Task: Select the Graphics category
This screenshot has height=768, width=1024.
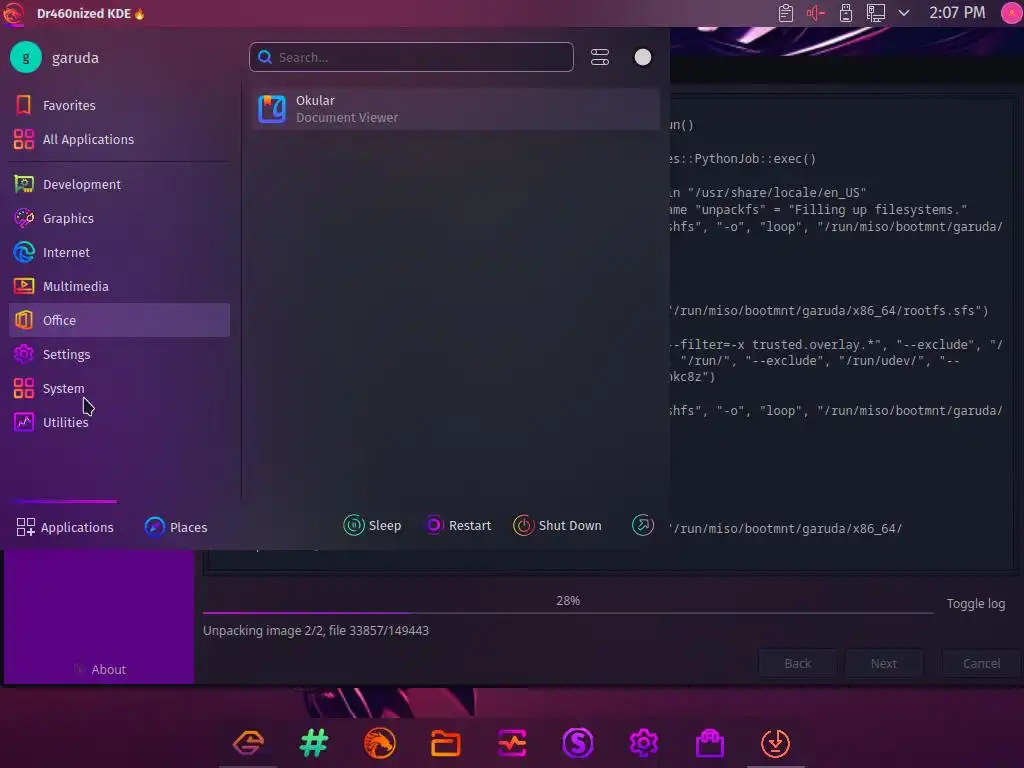Action: click(x=120, y=218)
